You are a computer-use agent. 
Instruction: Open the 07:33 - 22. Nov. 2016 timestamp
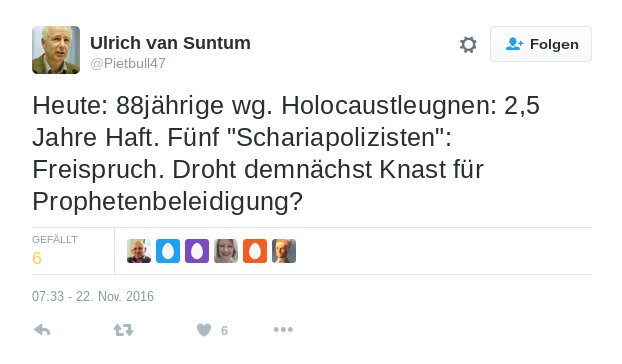(93, 296)
